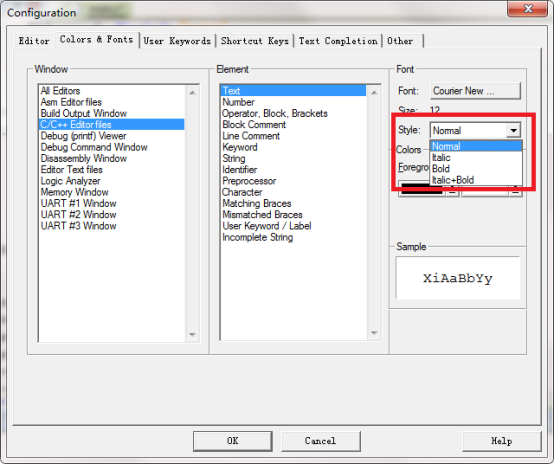
Task: Select User Keyword / Label element
Action: [x=294, y=226]
